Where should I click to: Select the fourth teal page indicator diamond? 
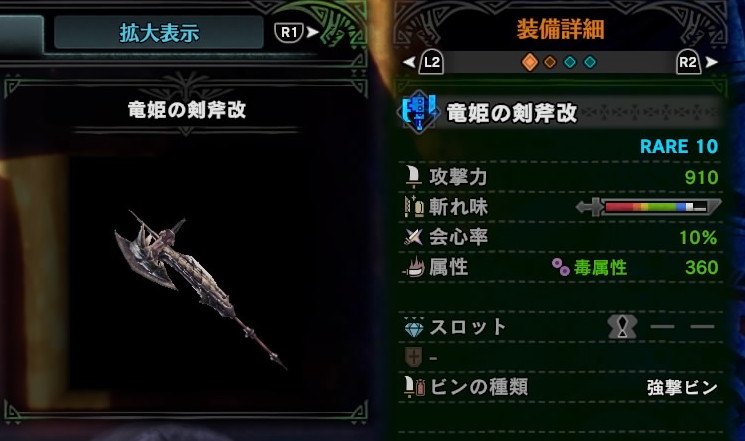590,62
